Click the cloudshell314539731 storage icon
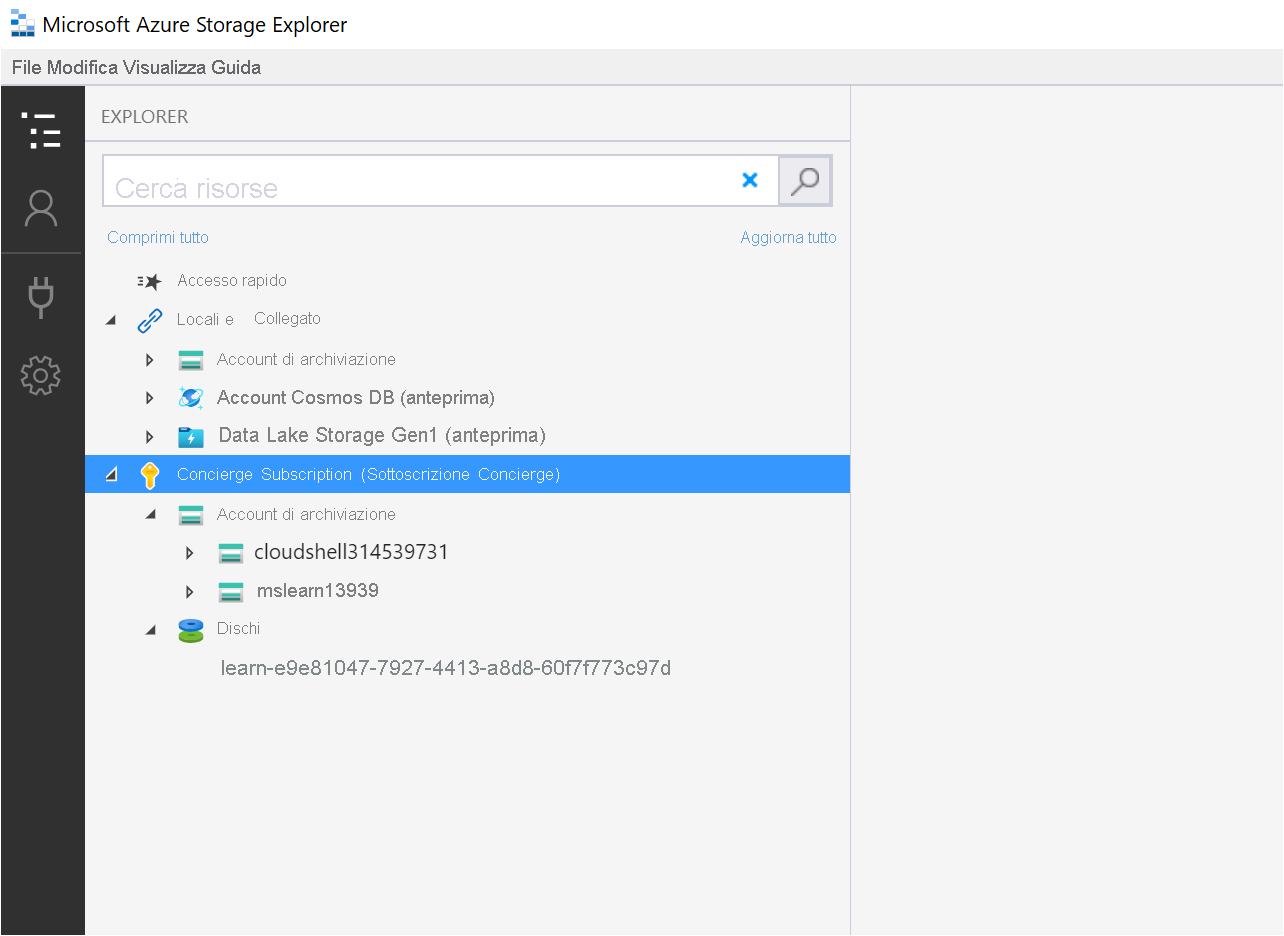1284x936 pixels. (231, 553)
